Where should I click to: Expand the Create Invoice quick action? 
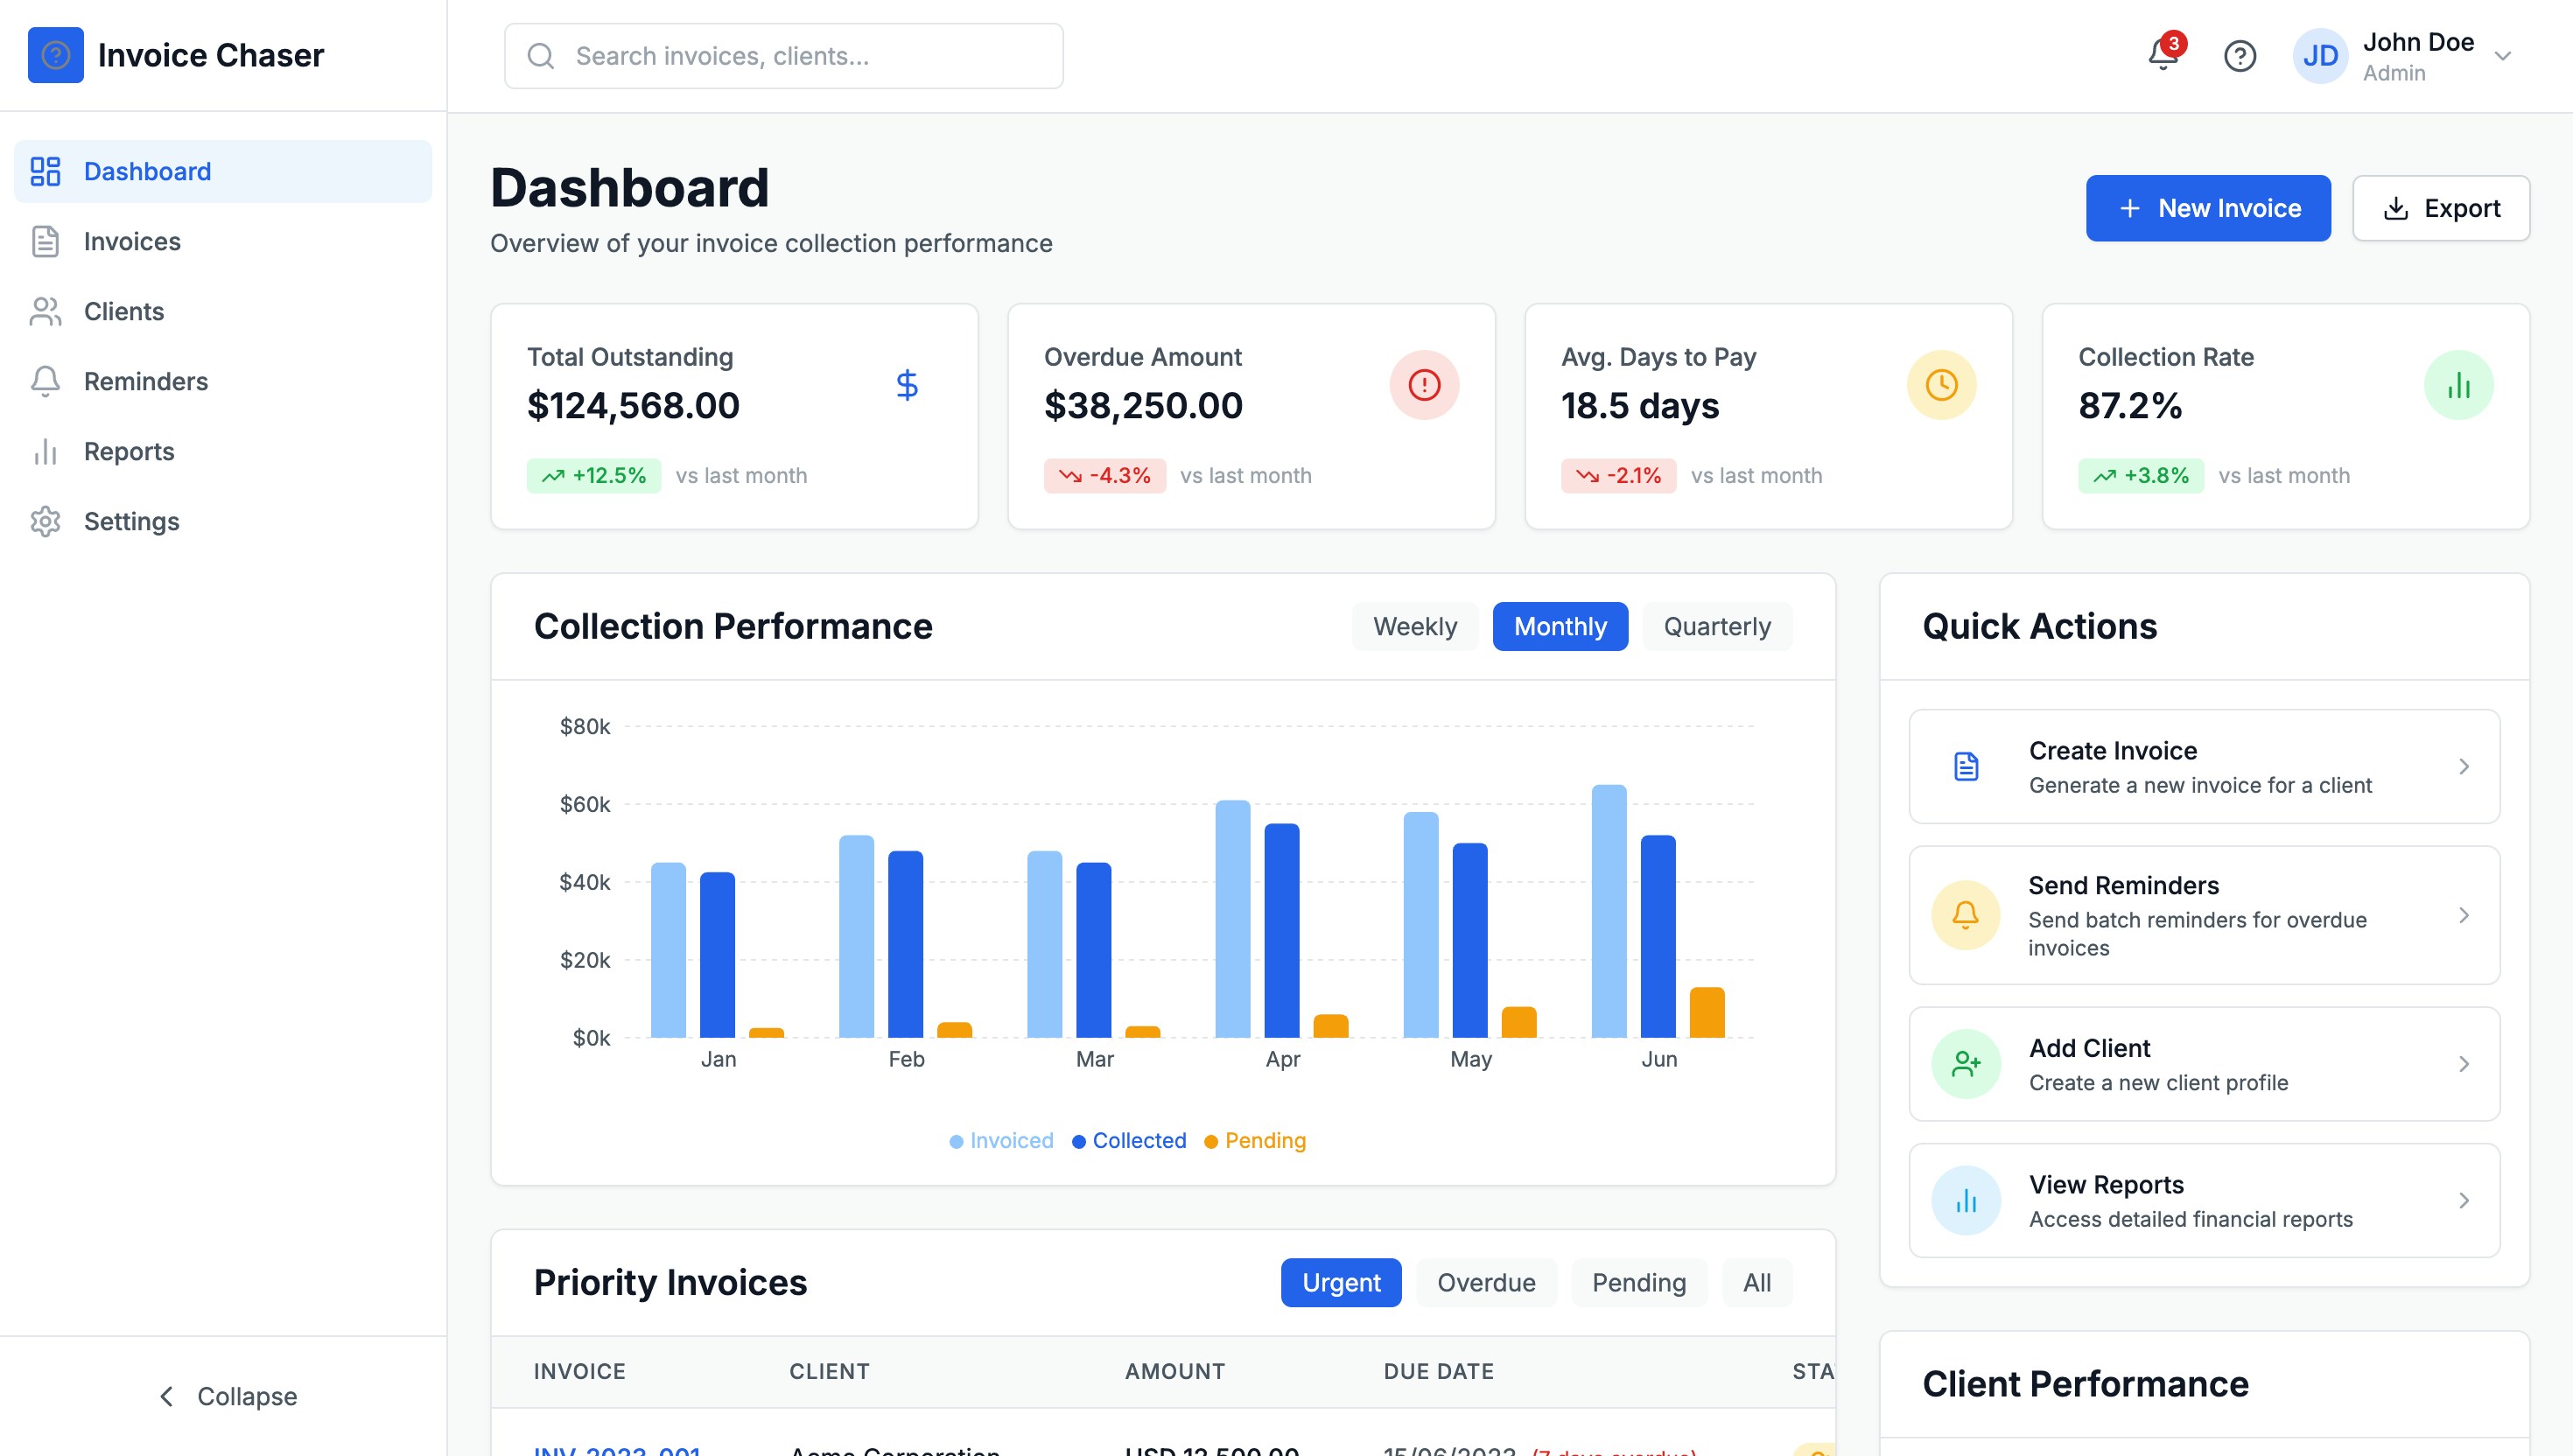point(2465,766)
